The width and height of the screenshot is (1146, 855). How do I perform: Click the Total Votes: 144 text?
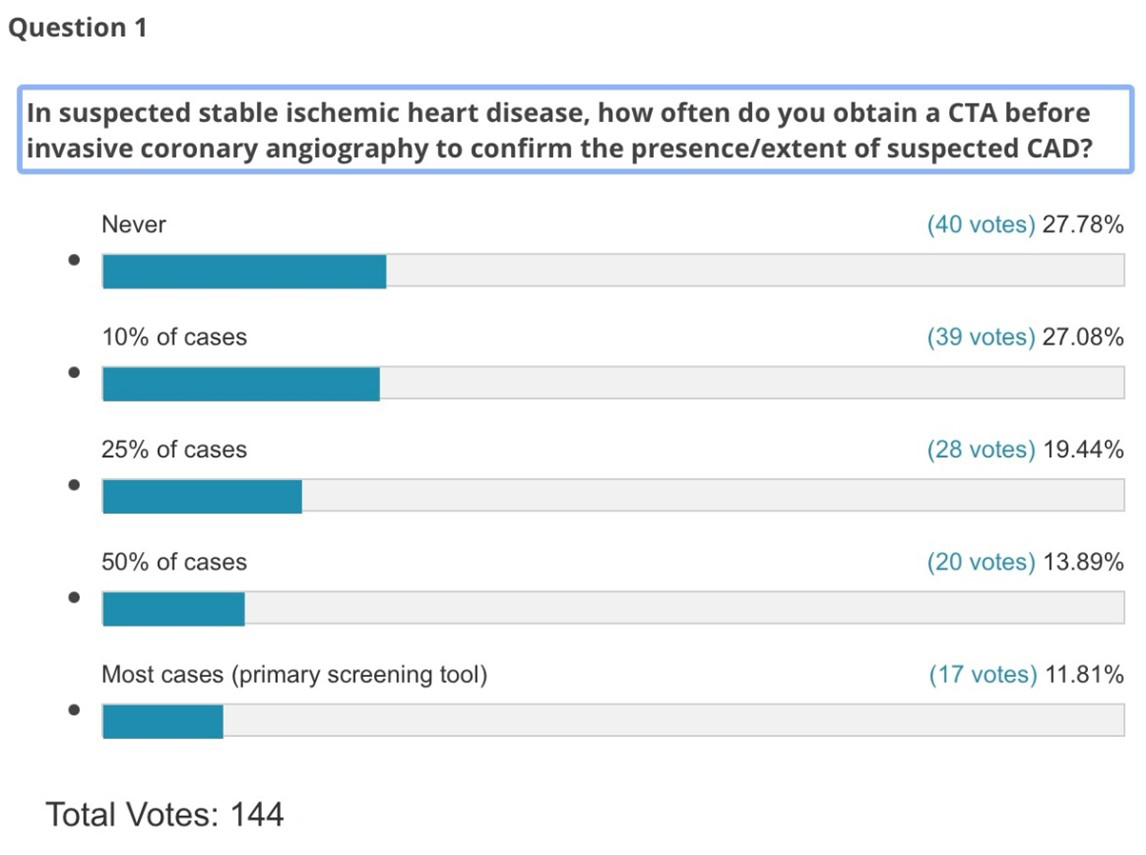coord(165,814)
